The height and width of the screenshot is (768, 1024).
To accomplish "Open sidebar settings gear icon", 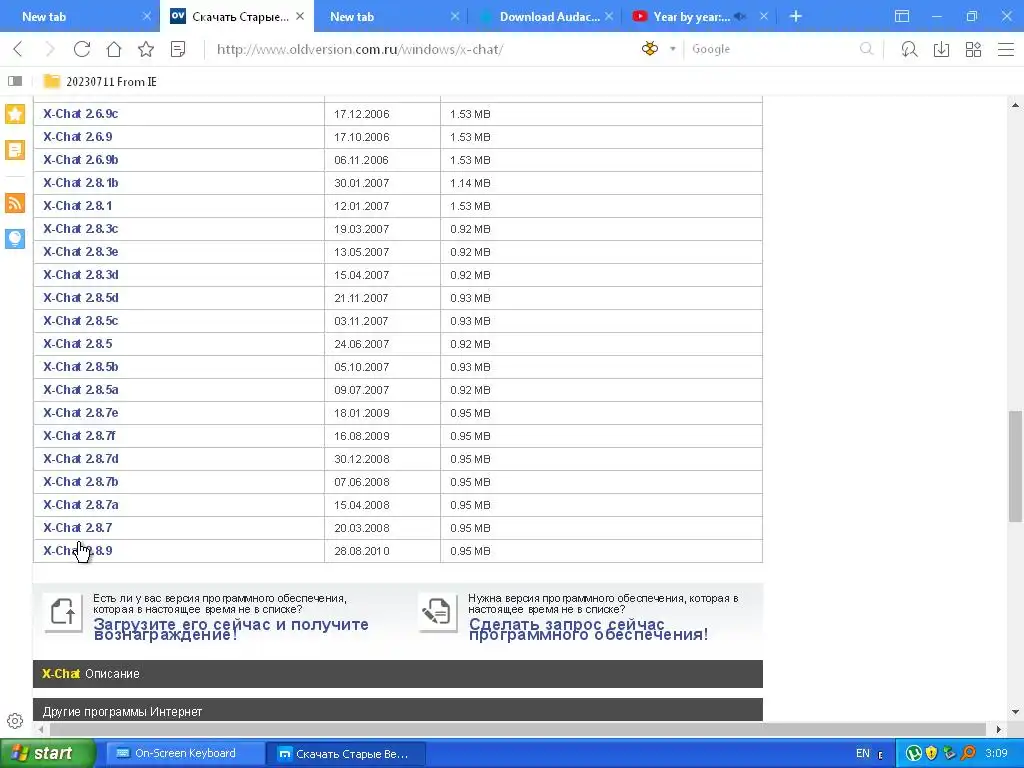I will pyautogui.click(x=15, y=721).
